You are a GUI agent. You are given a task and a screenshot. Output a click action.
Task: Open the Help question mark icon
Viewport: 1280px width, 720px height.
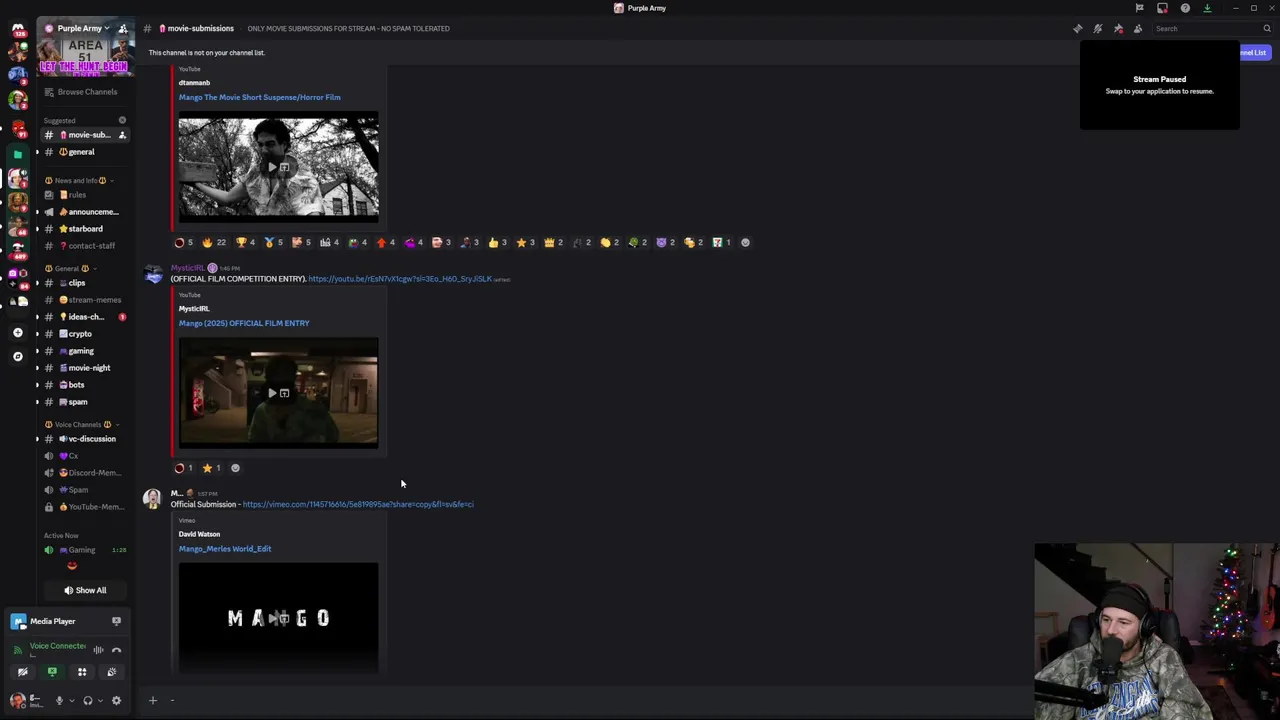1185,8
